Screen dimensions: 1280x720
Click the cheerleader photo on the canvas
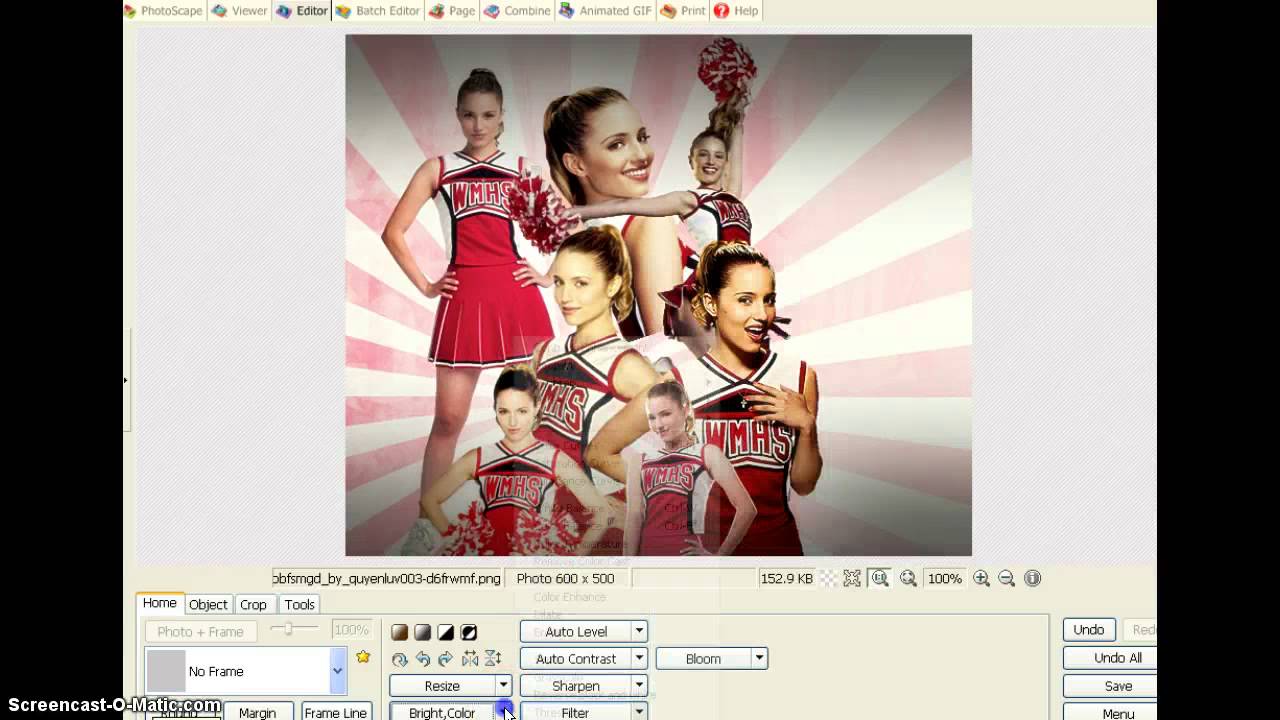(658, 295)
